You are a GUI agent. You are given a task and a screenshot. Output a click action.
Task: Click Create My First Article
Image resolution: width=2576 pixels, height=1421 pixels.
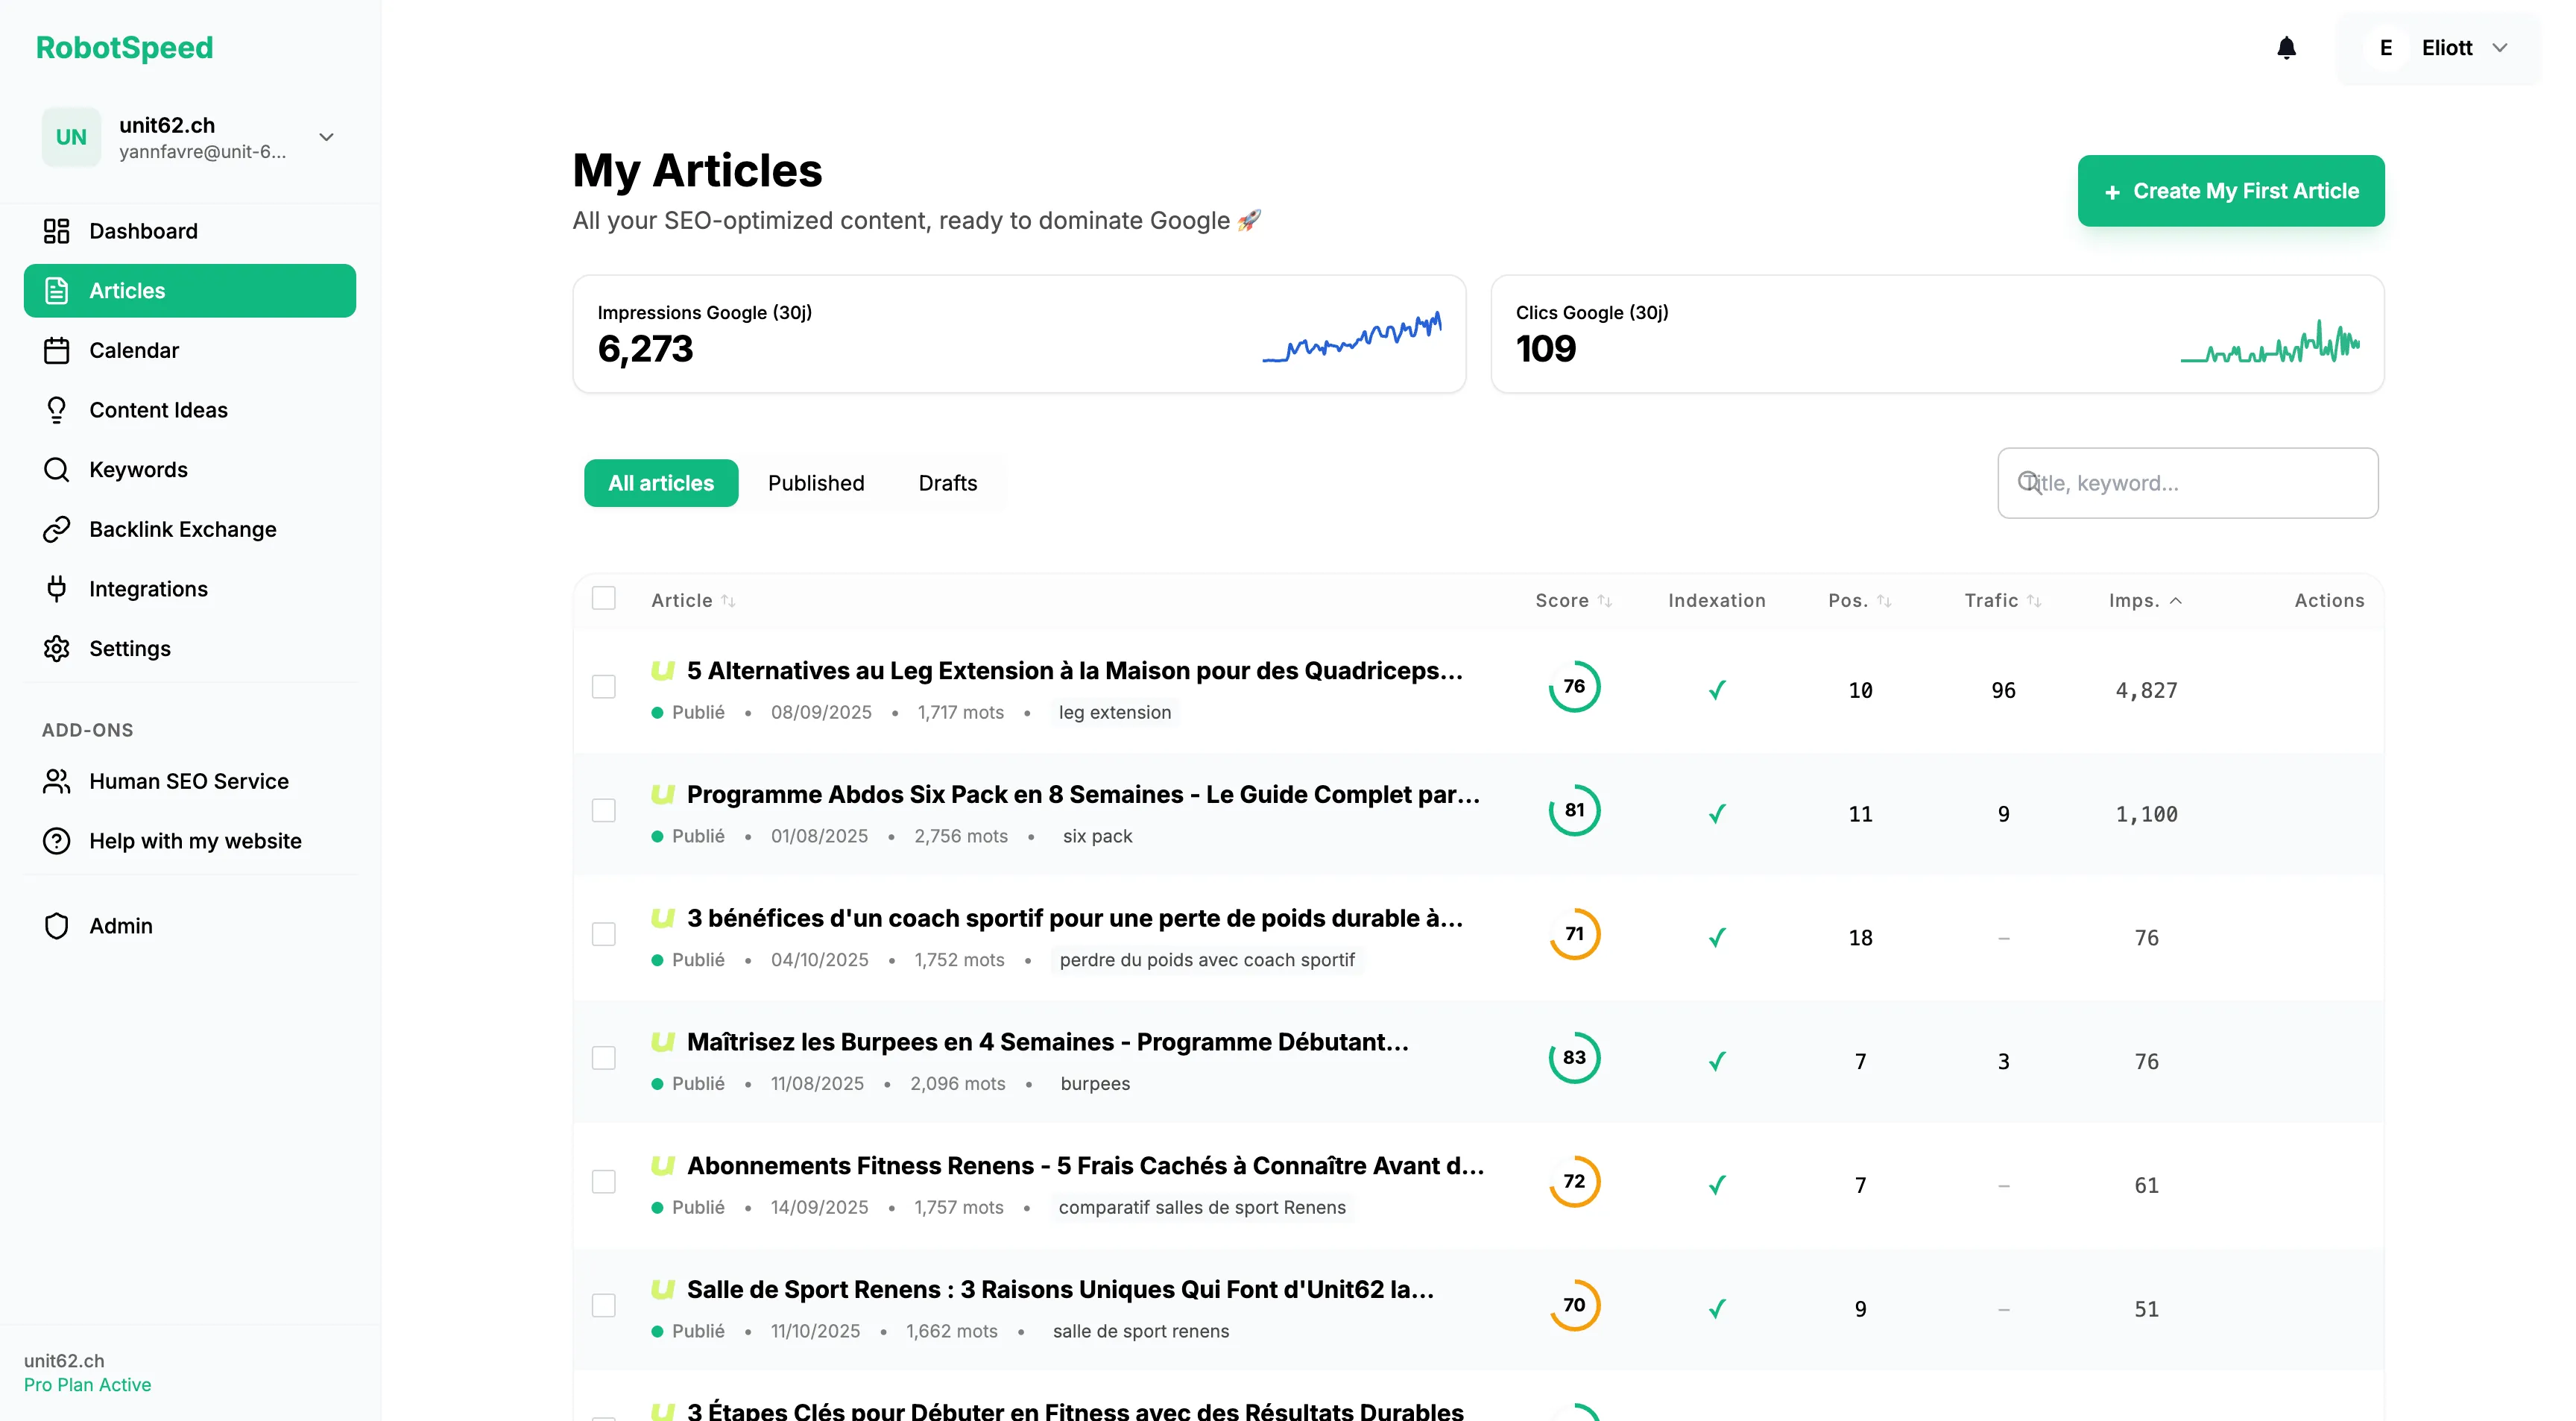tap(2231, 191)
